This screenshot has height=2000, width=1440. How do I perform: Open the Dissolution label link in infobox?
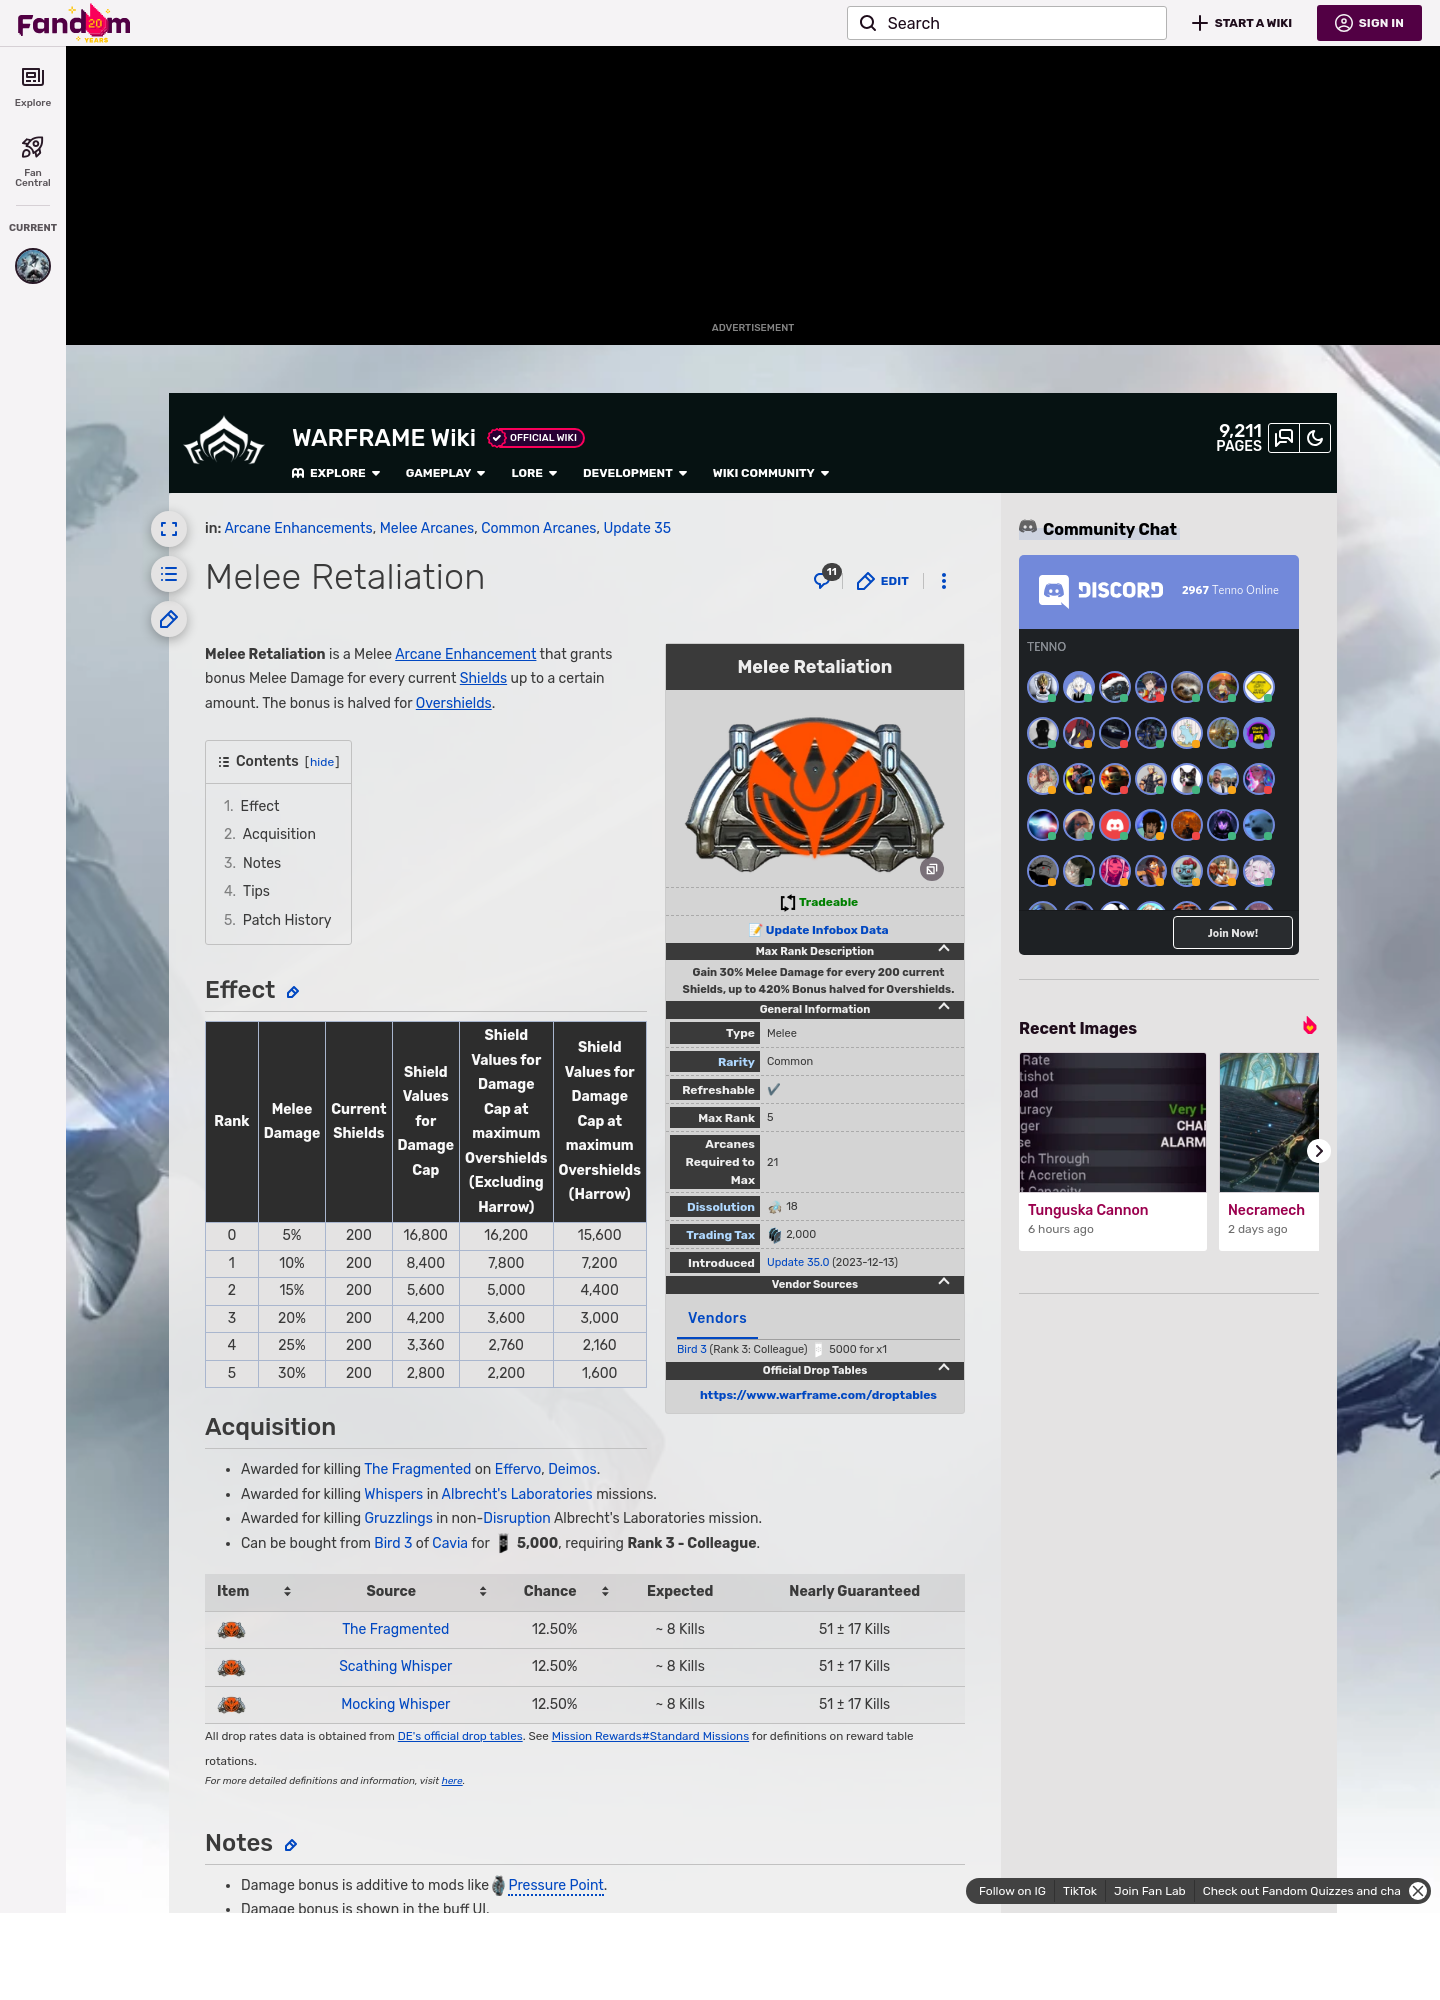tap(721, 1207)
